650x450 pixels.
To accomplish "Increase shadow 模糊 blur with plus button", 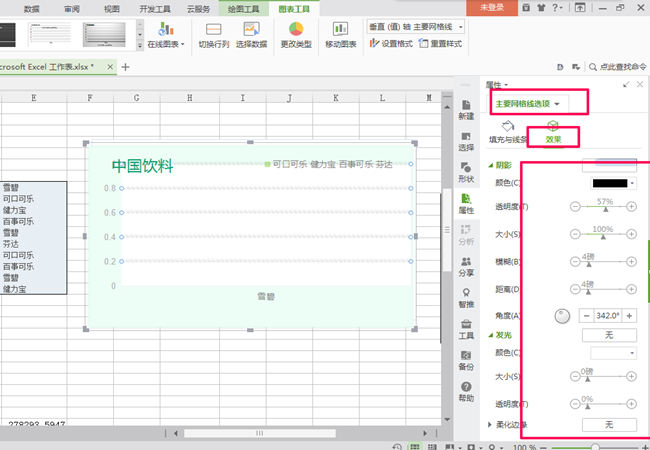I will pyautogui.click(x=631, y=261).
